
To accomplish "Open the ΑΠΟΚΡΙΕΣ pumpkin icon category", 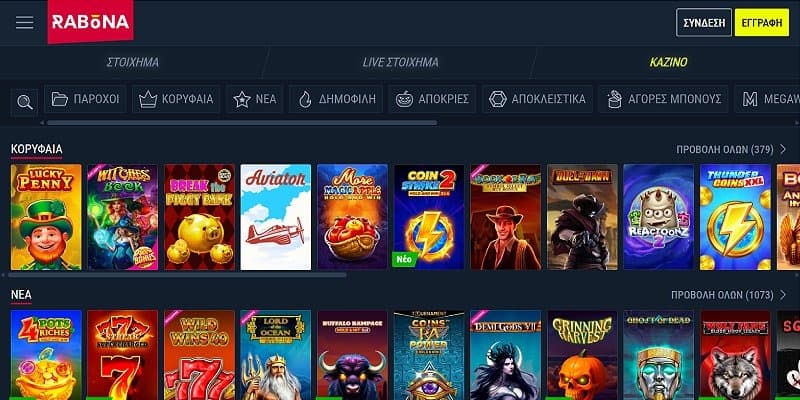I will pos(404,99).
